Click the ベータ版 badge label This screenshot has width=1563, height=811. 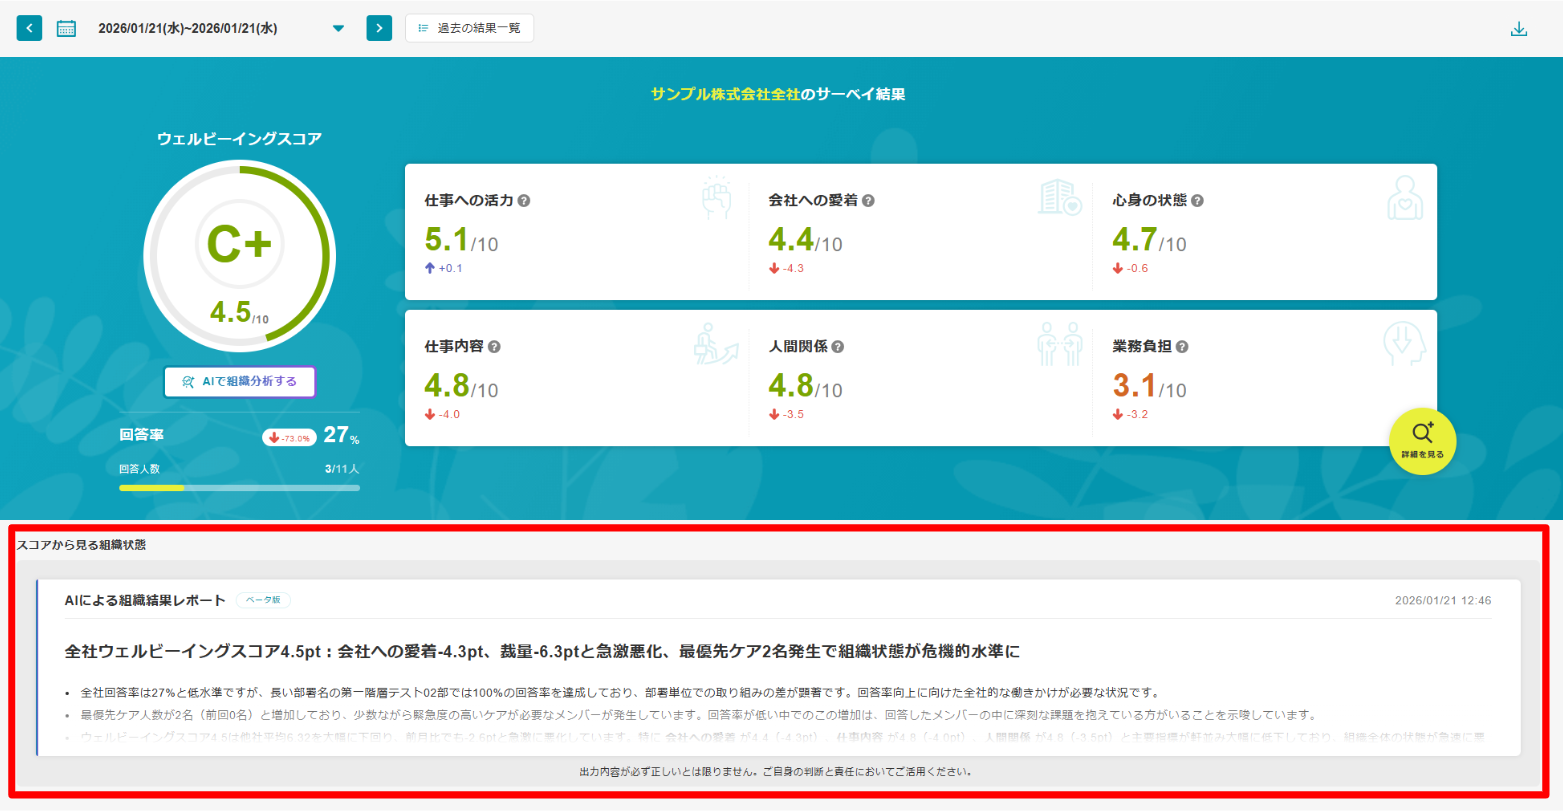[265, 600]
